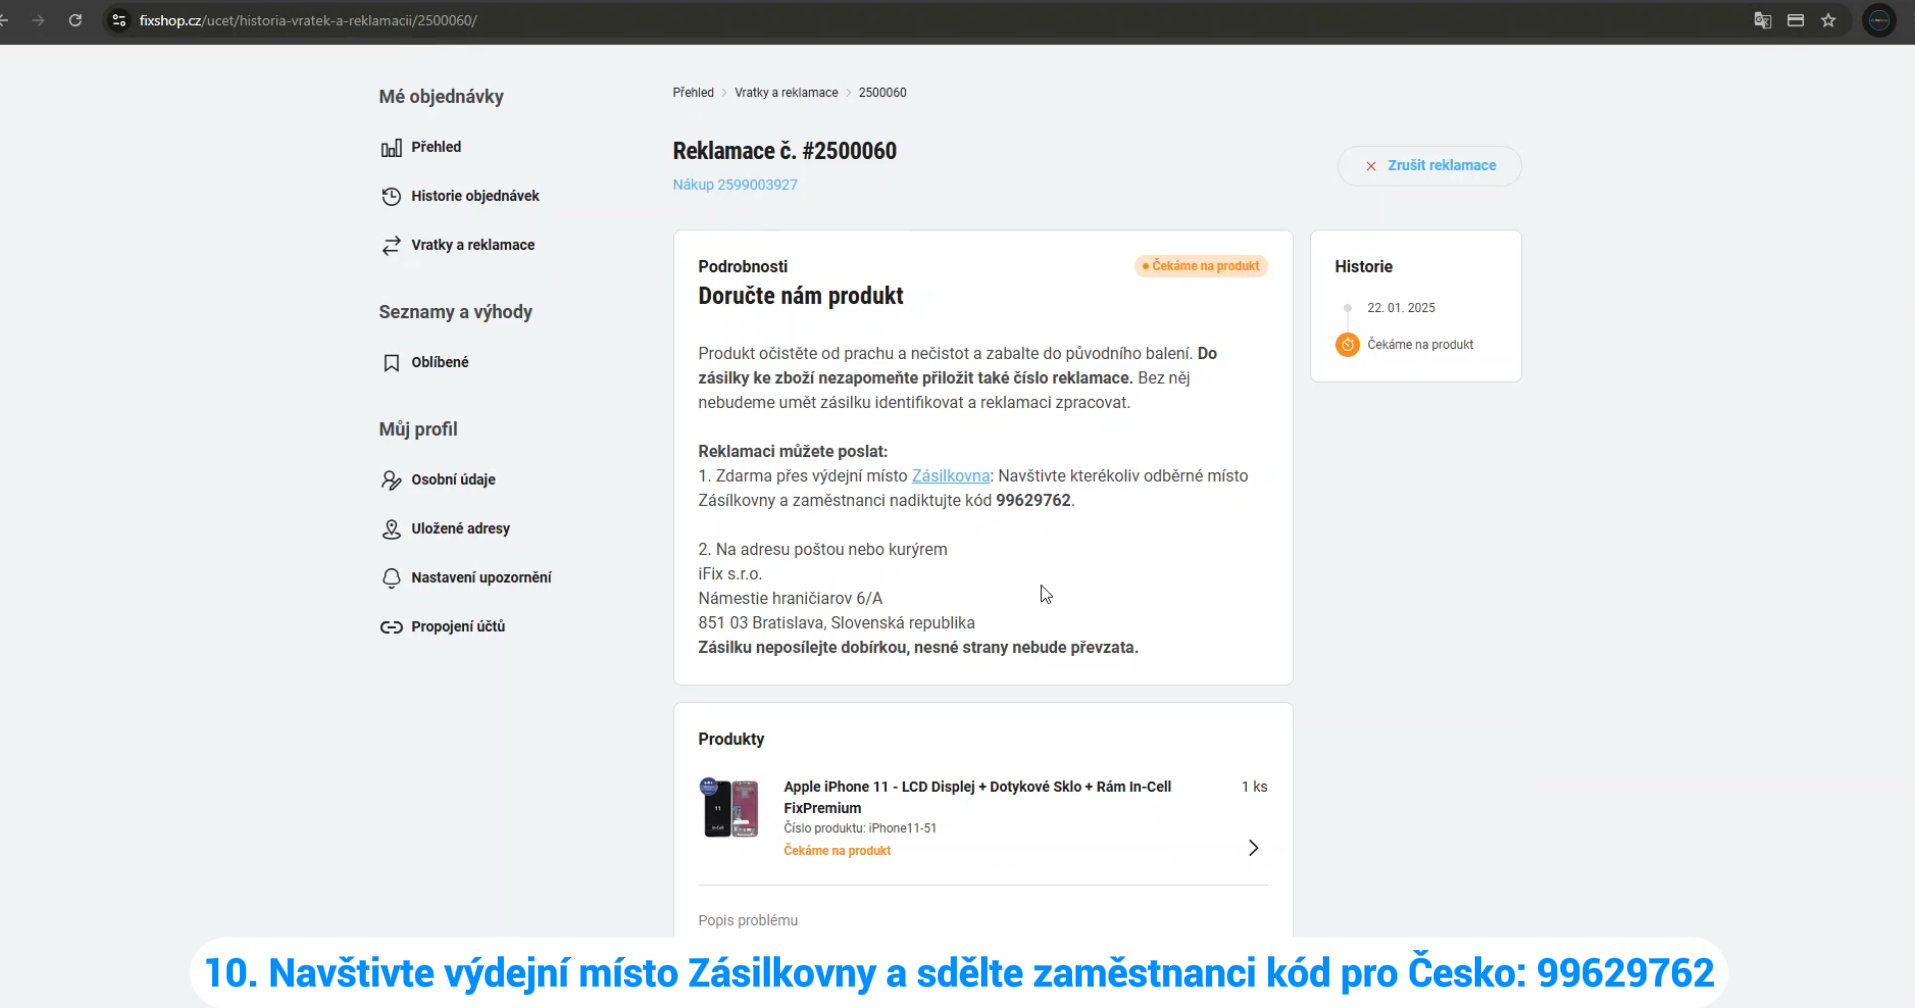The width and height of the screenshot is (1915, 1008).
Task: Click the Propojení účtů link icon
Action: click(391, 627)
